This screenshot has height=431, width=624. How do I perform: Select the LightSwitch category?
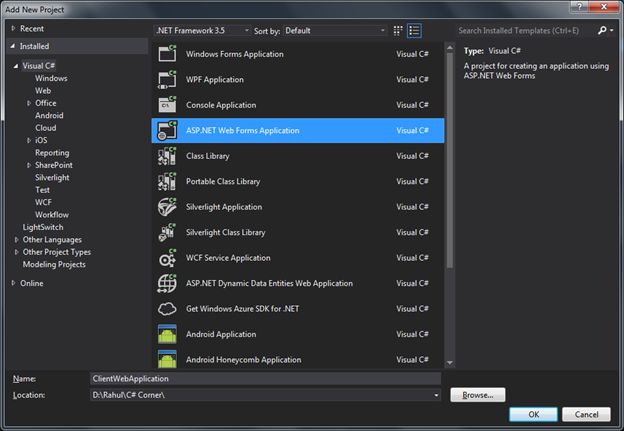[x=43, y=227]
